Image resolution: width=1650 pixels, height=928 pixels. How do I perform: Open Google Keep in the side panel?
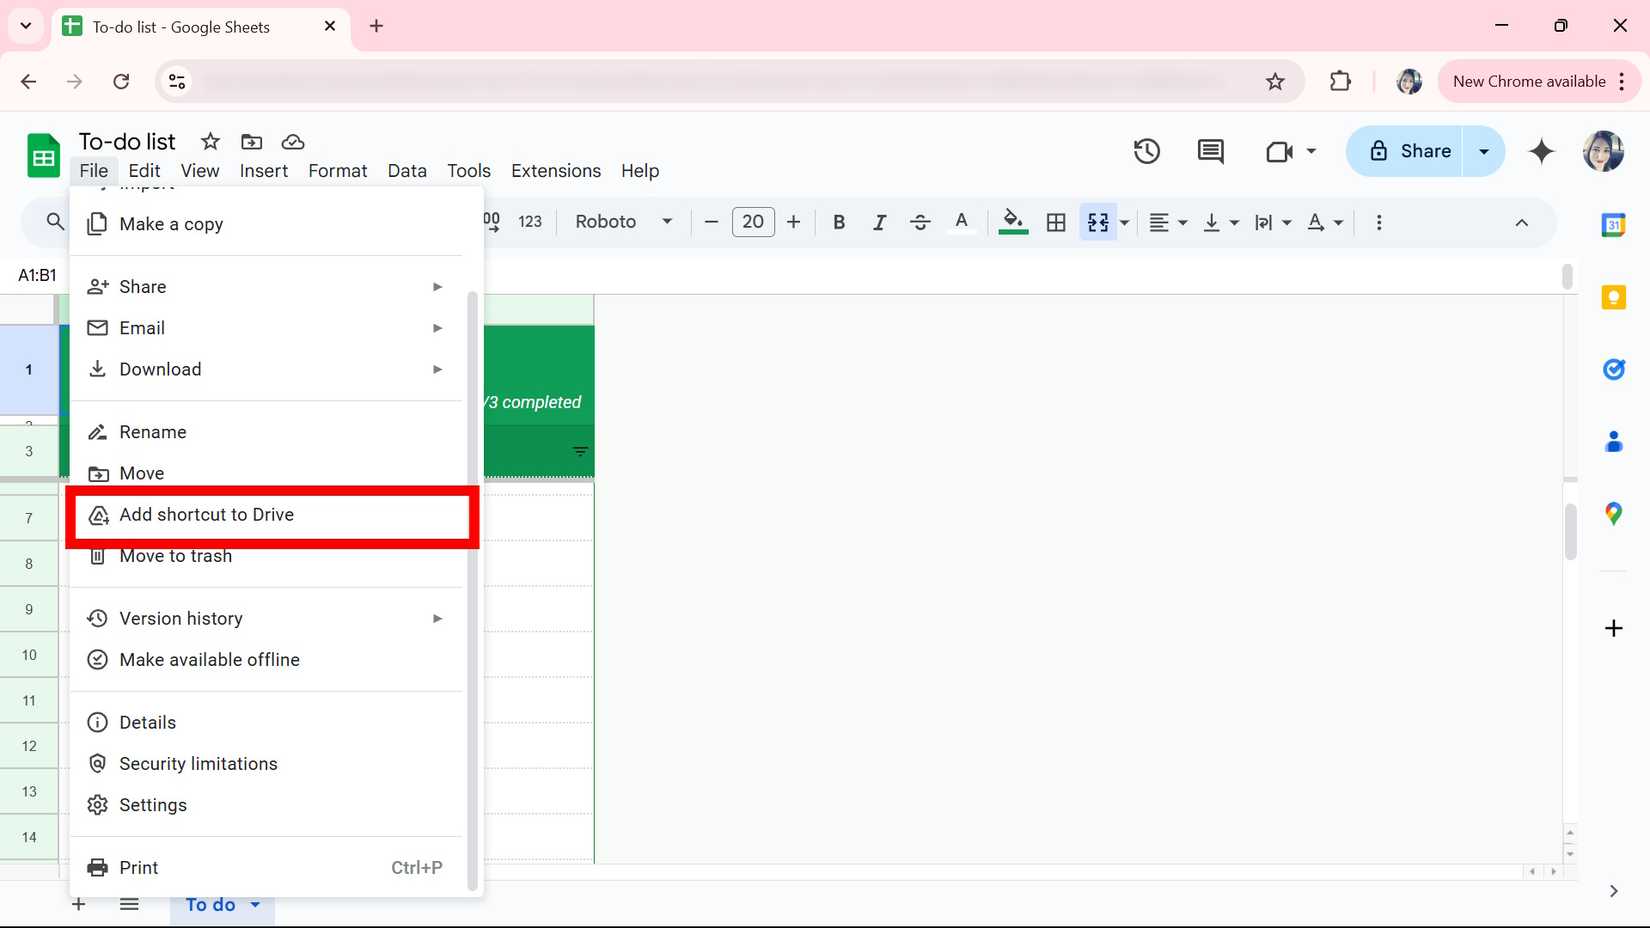tap(1613, 297)
